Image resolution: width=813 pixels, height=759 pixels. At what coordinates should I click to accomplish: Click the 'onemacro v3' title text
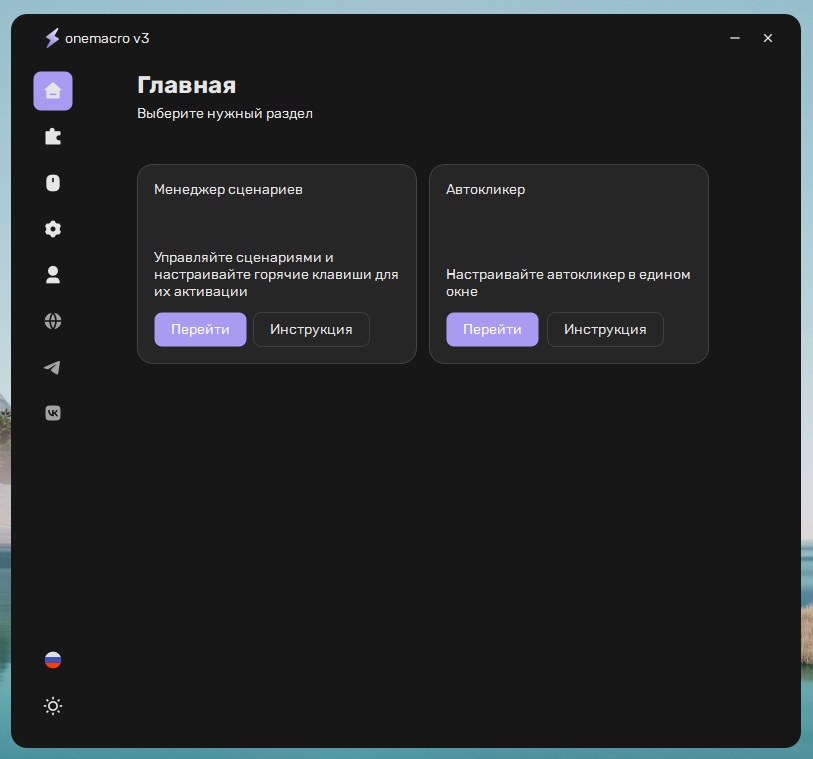click(107, 38)
